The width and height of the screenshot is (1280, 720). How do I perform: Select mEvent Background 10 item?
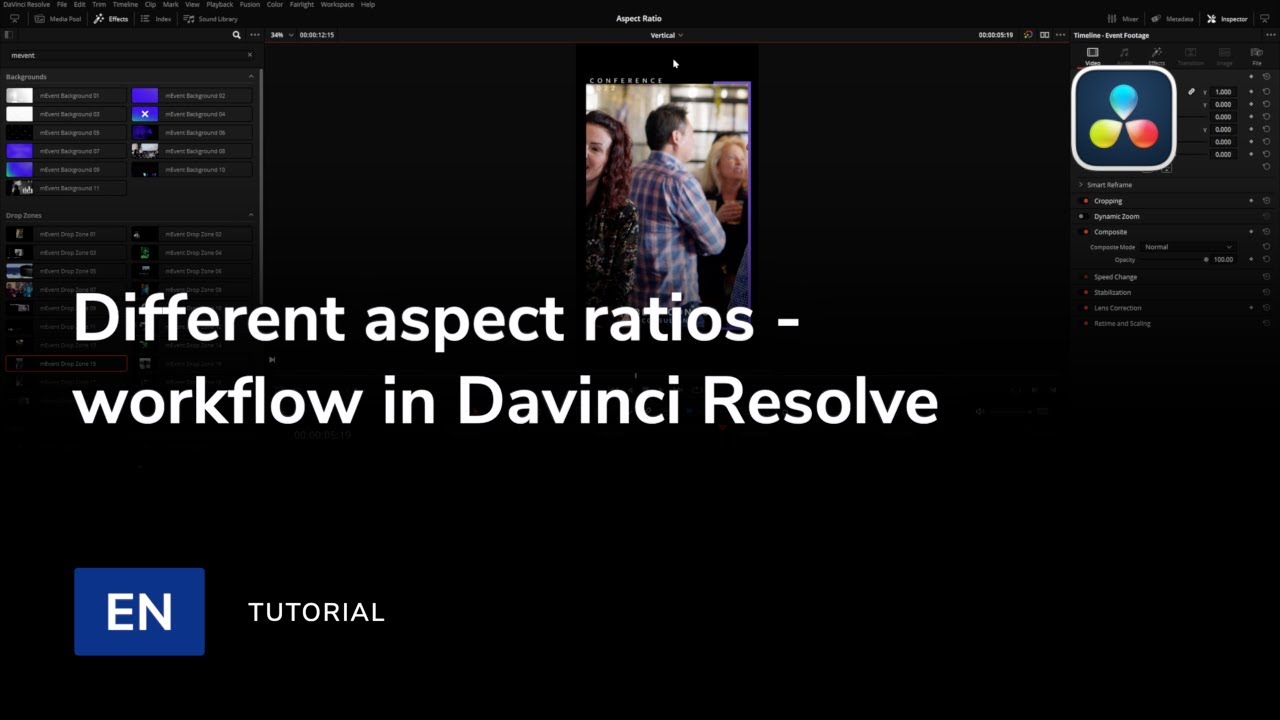pos(192,170)
